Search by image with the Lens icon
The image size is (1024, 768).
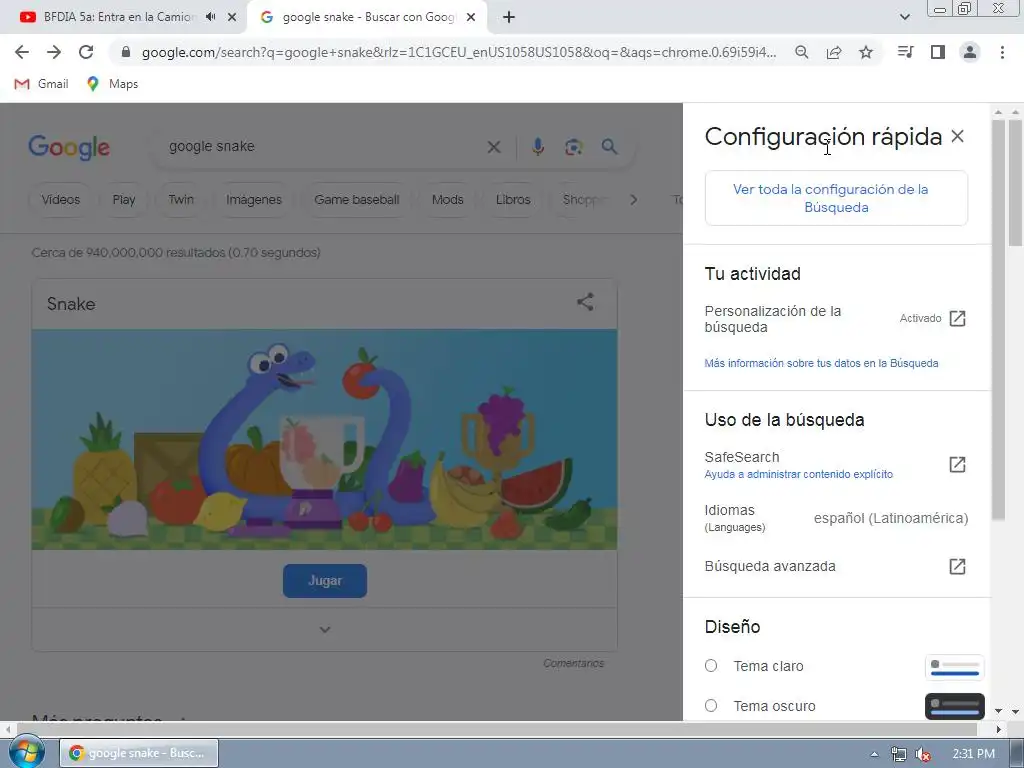coord(573,147)
